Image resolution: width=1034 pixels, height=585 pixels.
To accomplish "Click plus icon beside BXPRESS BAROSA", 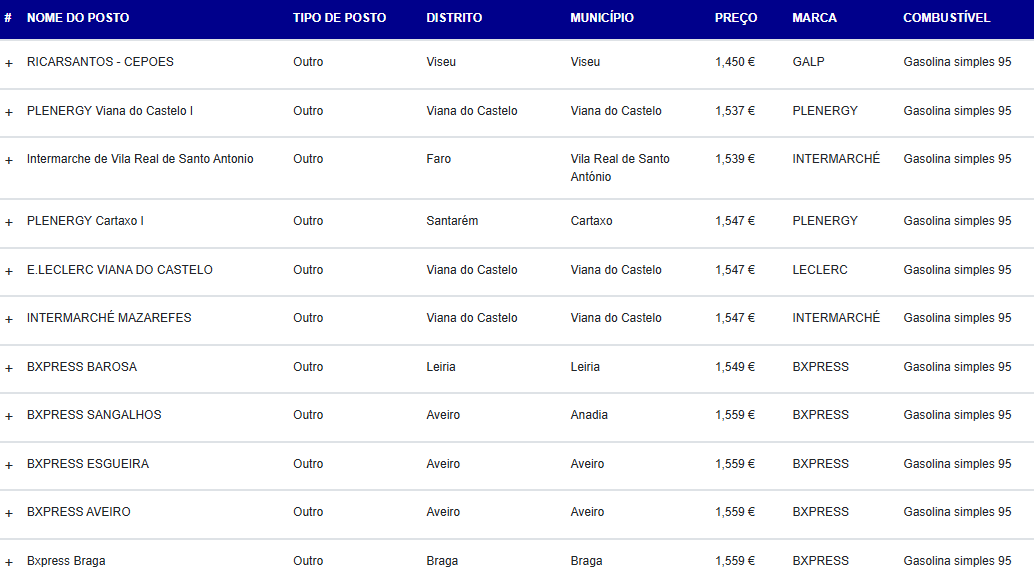I will click(9, 368).
